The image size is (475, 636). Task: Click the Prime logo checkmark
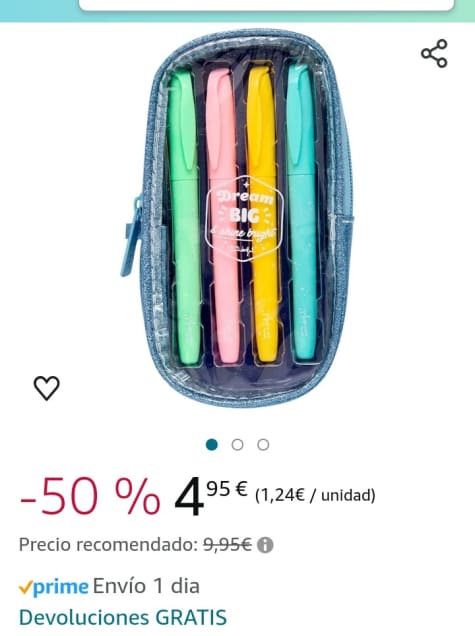25,587
